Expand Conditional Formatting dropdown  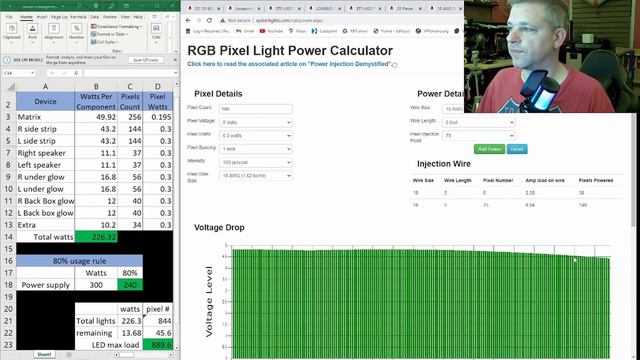coord(117,27)
